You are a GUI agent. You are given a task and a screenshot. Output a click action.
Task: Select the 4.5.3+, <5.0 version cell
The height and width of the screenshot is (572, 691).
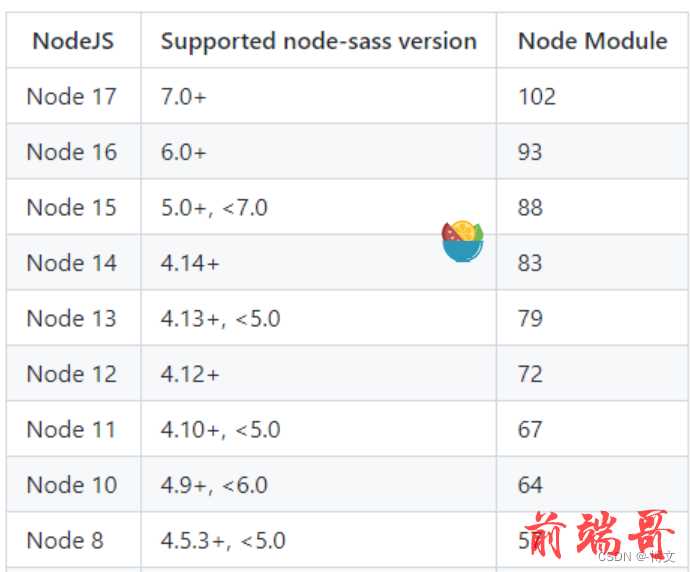pos(223,541)
